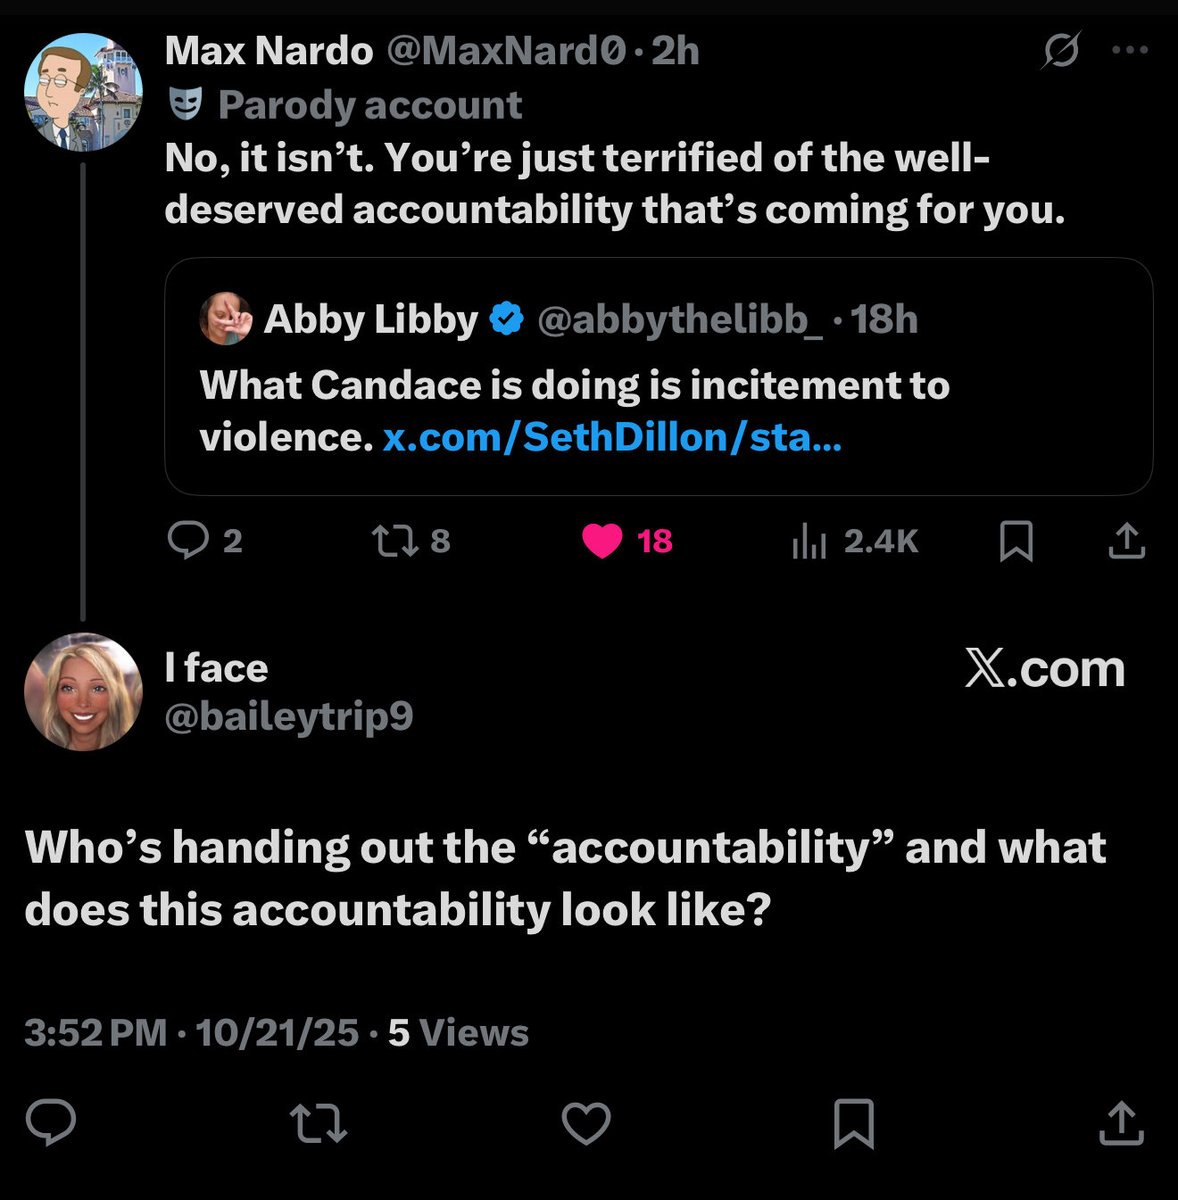Bookmark the @baileytrip9 post
This screenshot has height=1200, width=1178.
point(854,1123)
